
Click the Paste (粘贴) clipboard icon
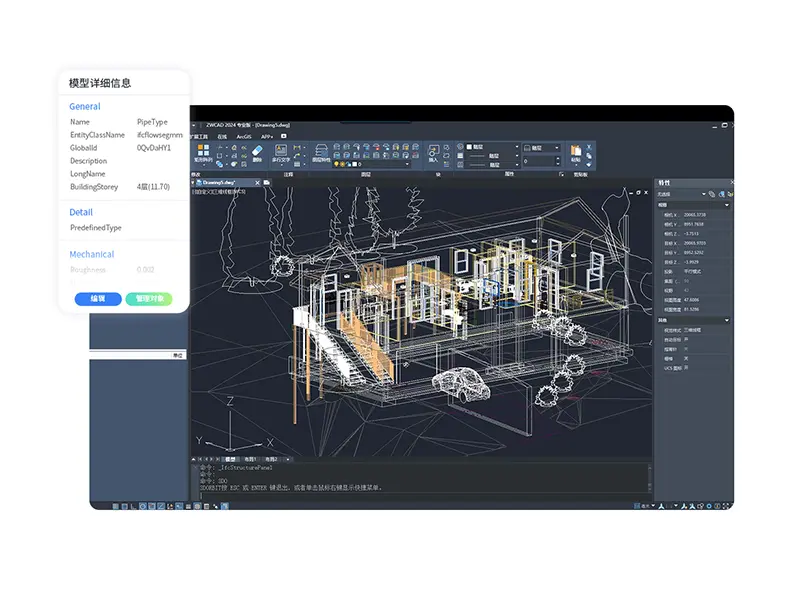click(577, 152)
